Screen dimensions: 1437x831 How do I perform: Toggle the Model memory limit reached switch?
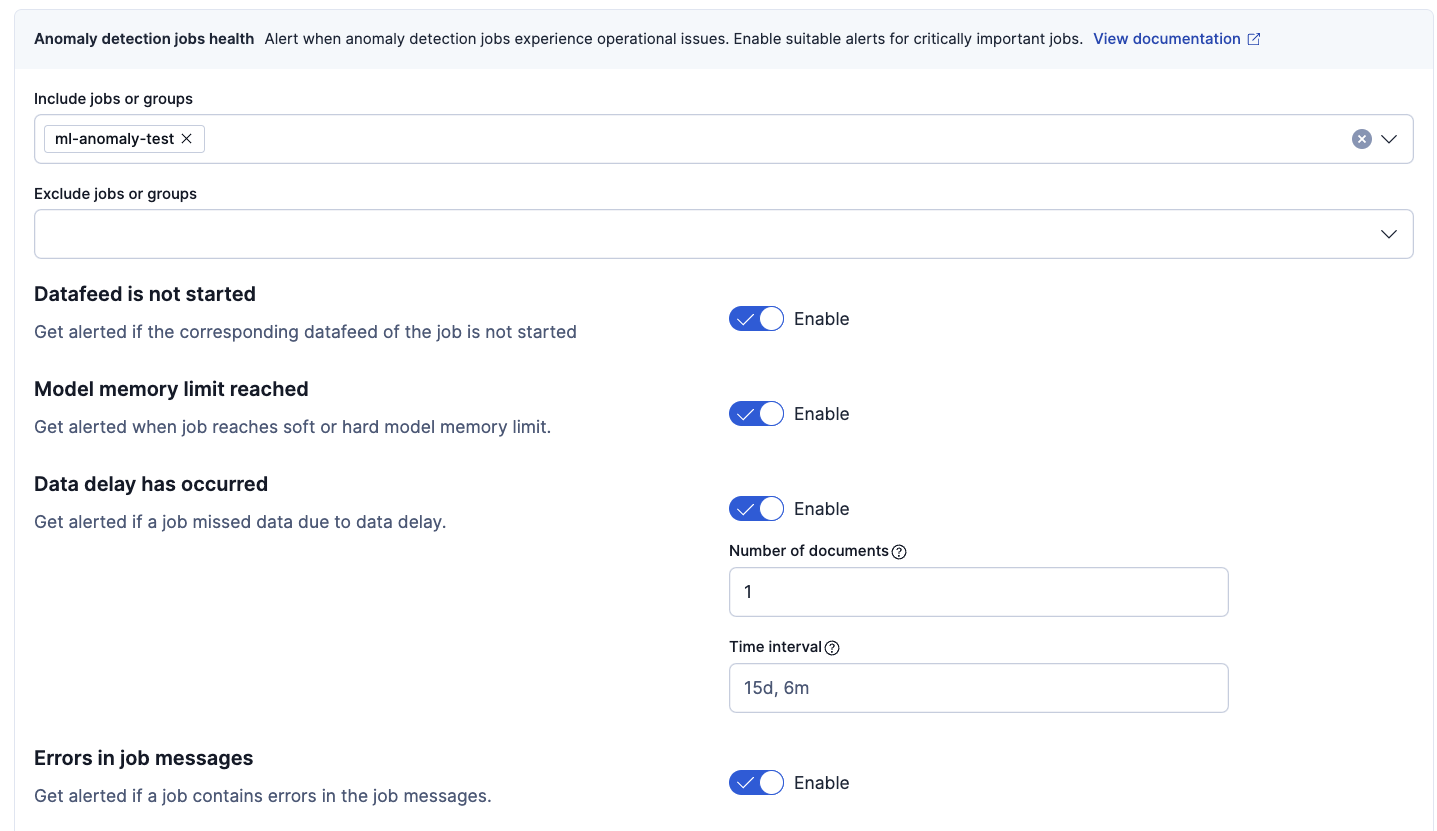coord(756,413)
